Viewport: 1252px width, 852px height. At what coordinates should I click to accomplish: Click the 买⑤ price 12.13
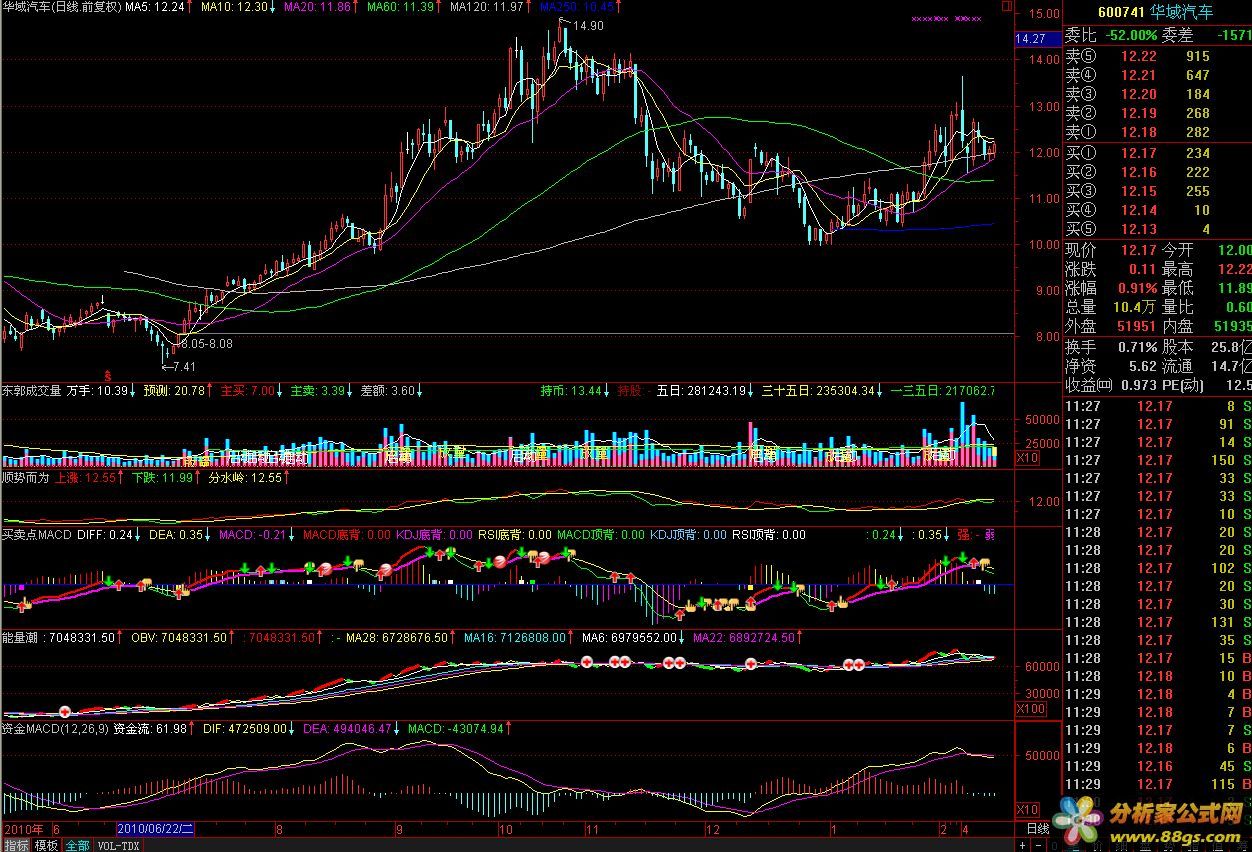(1138, 229)
